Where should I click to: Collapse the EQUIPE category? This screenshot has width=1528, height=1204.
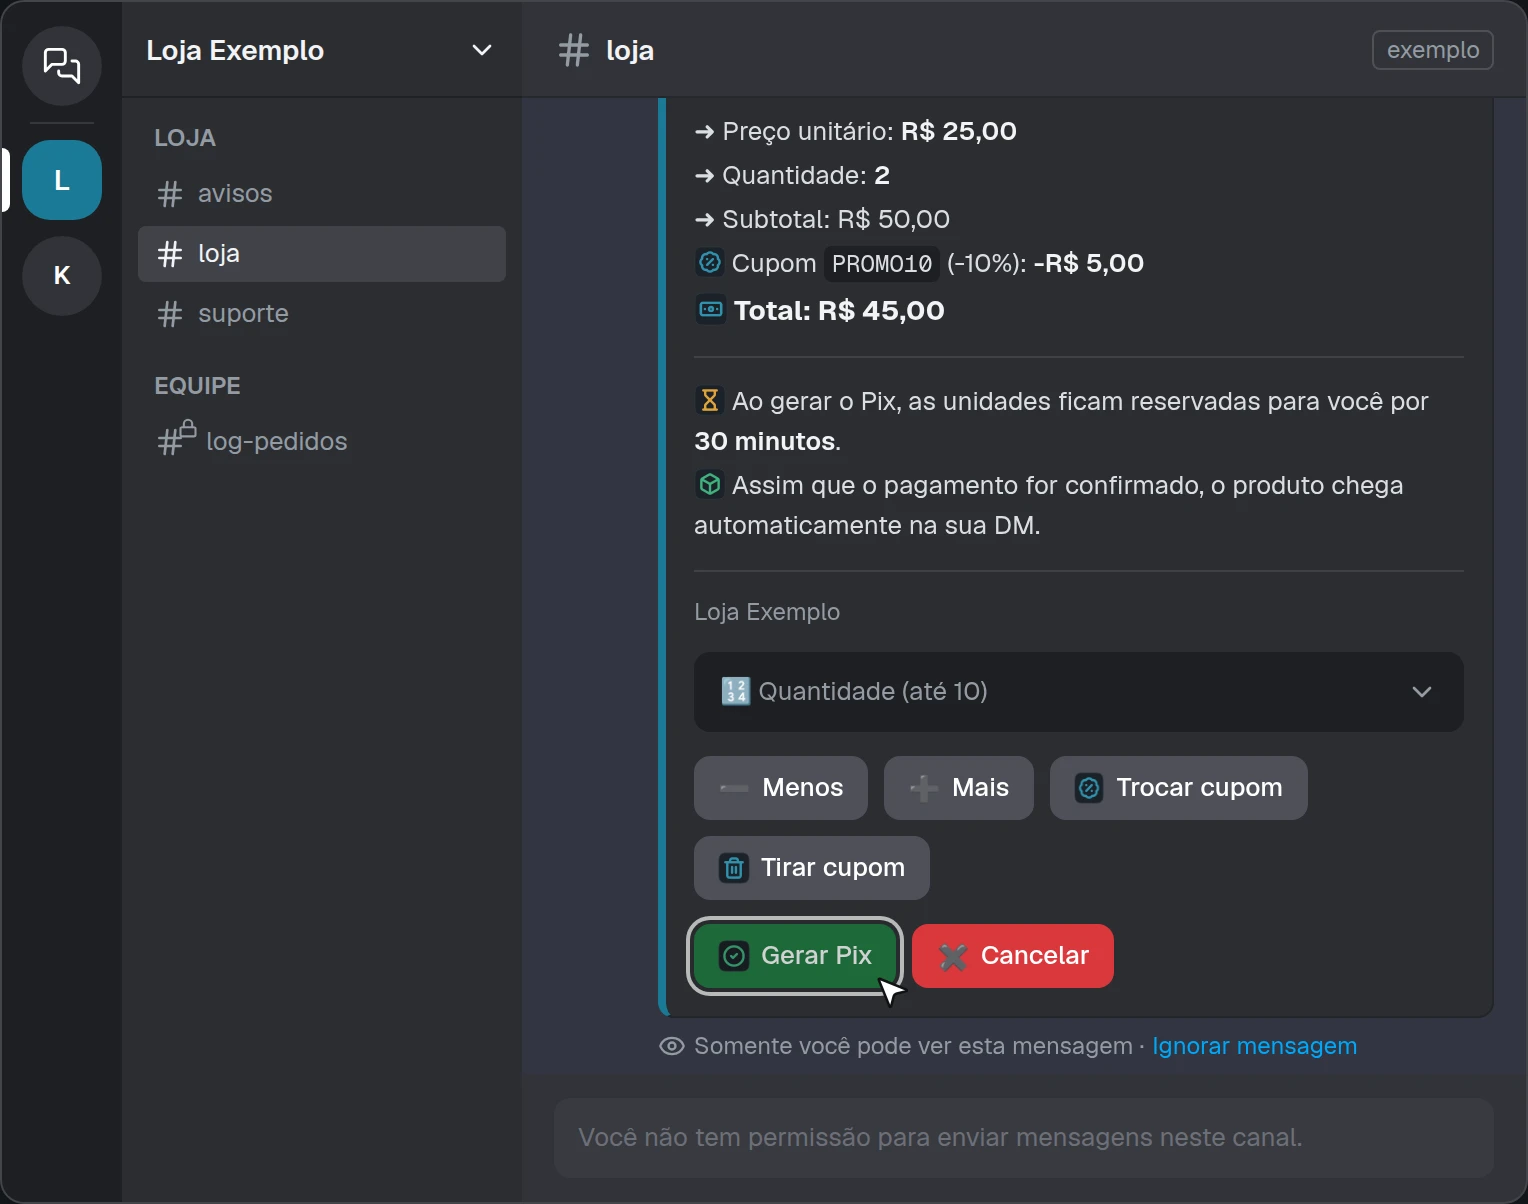197,386
